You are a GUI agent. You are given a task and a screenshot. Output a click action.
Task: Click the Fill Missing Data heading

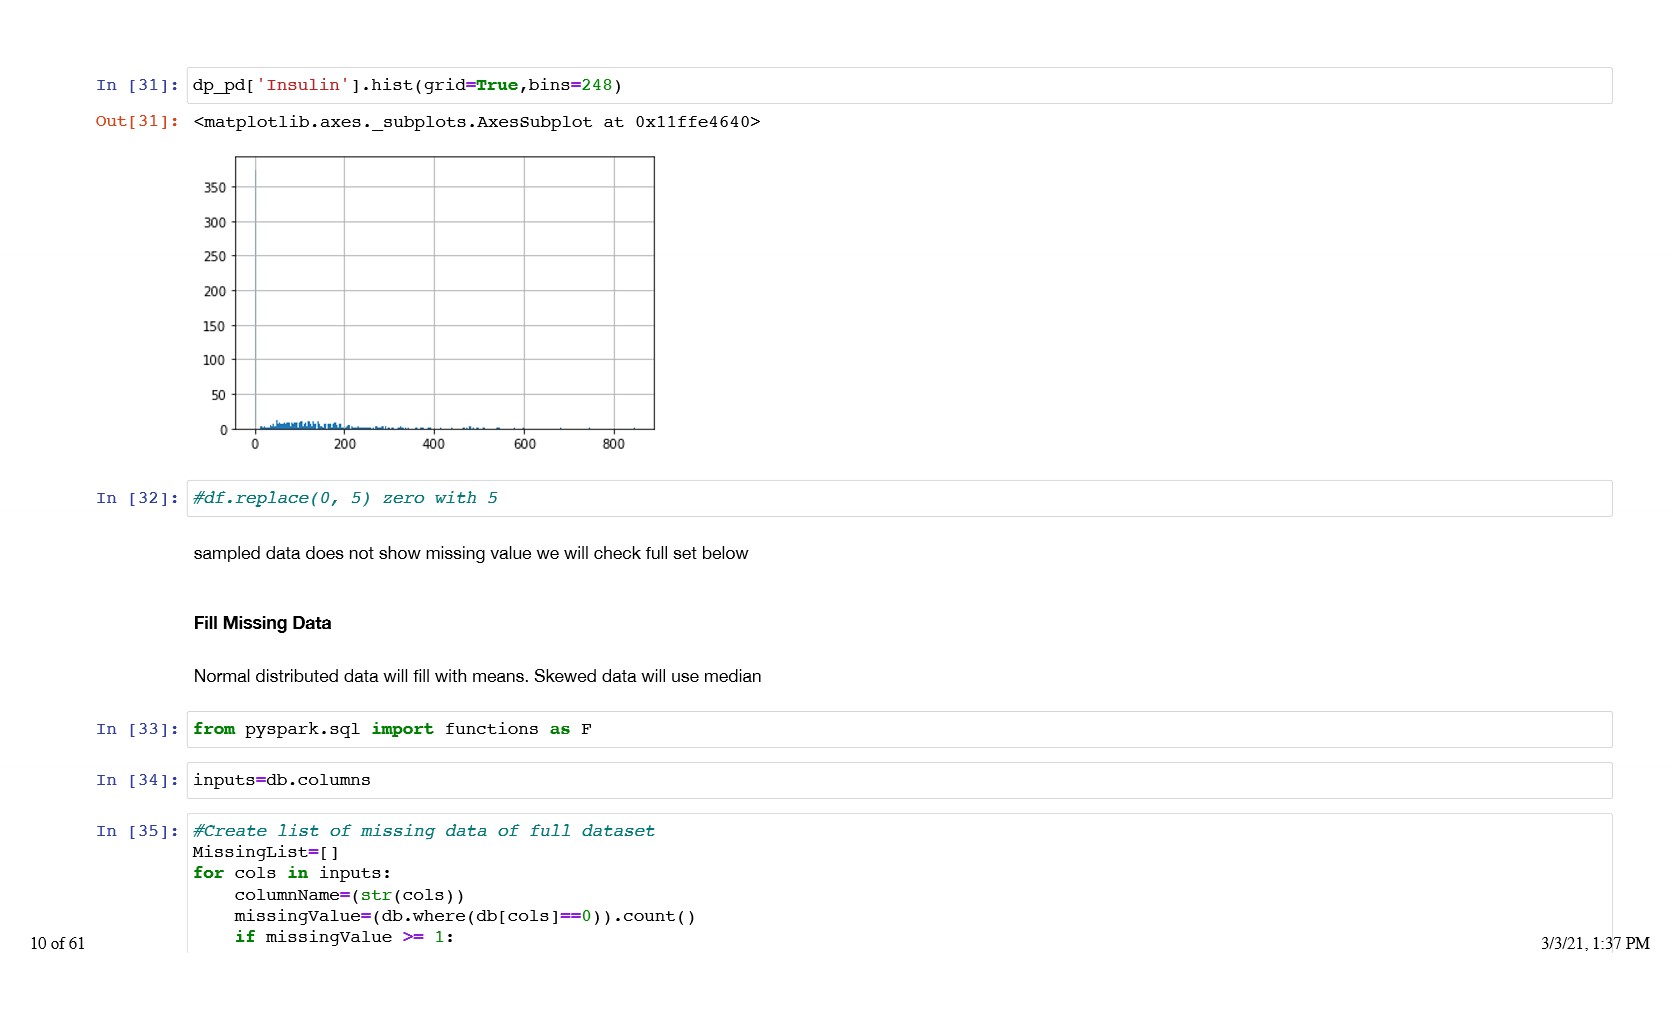(262, 624)
